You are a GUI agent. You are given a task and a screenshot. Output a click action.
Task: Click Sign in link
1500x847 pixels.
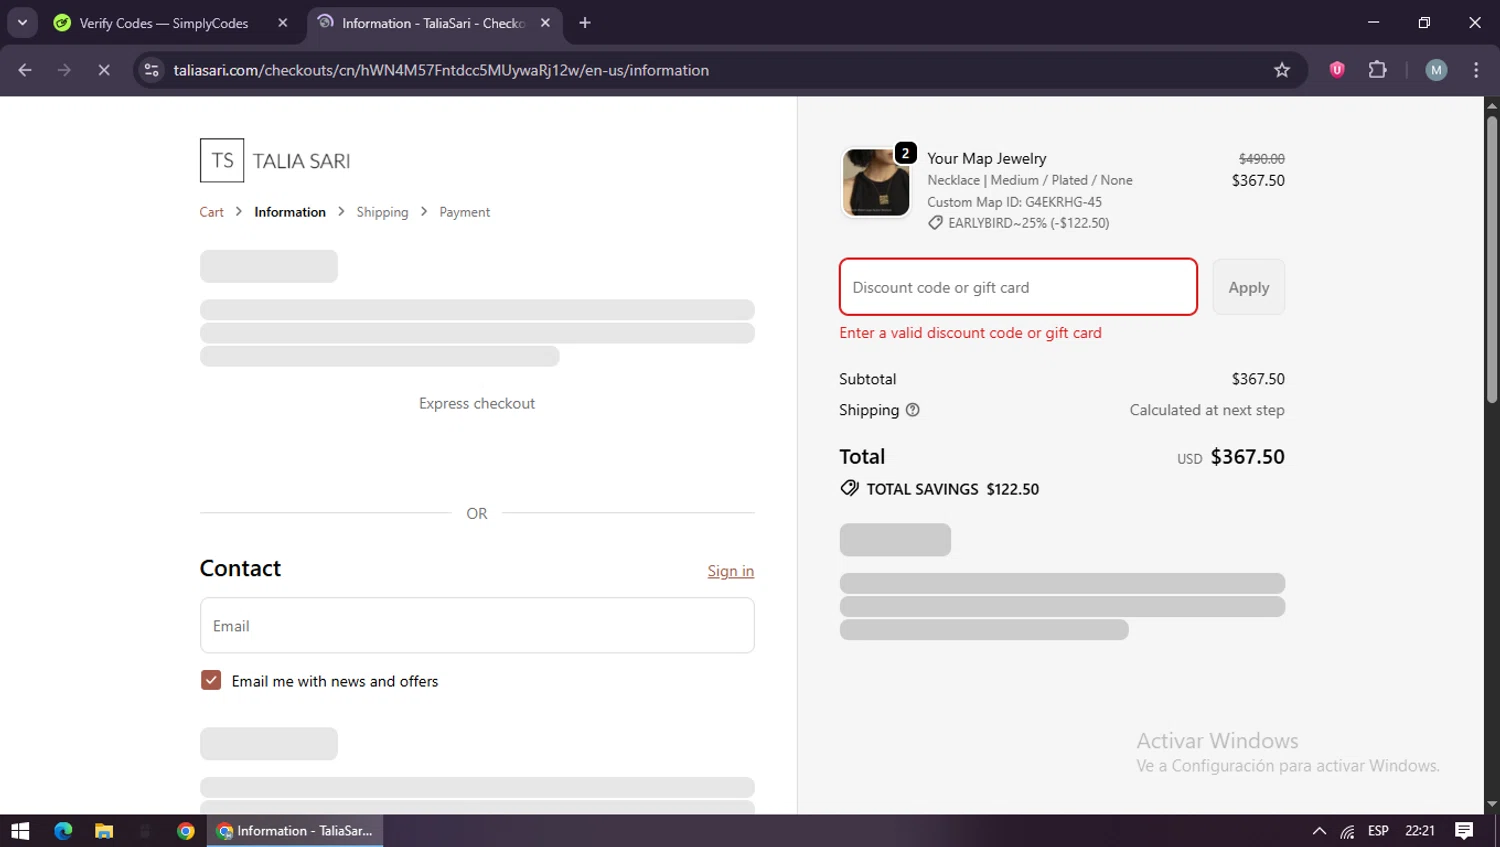[731, 571]
